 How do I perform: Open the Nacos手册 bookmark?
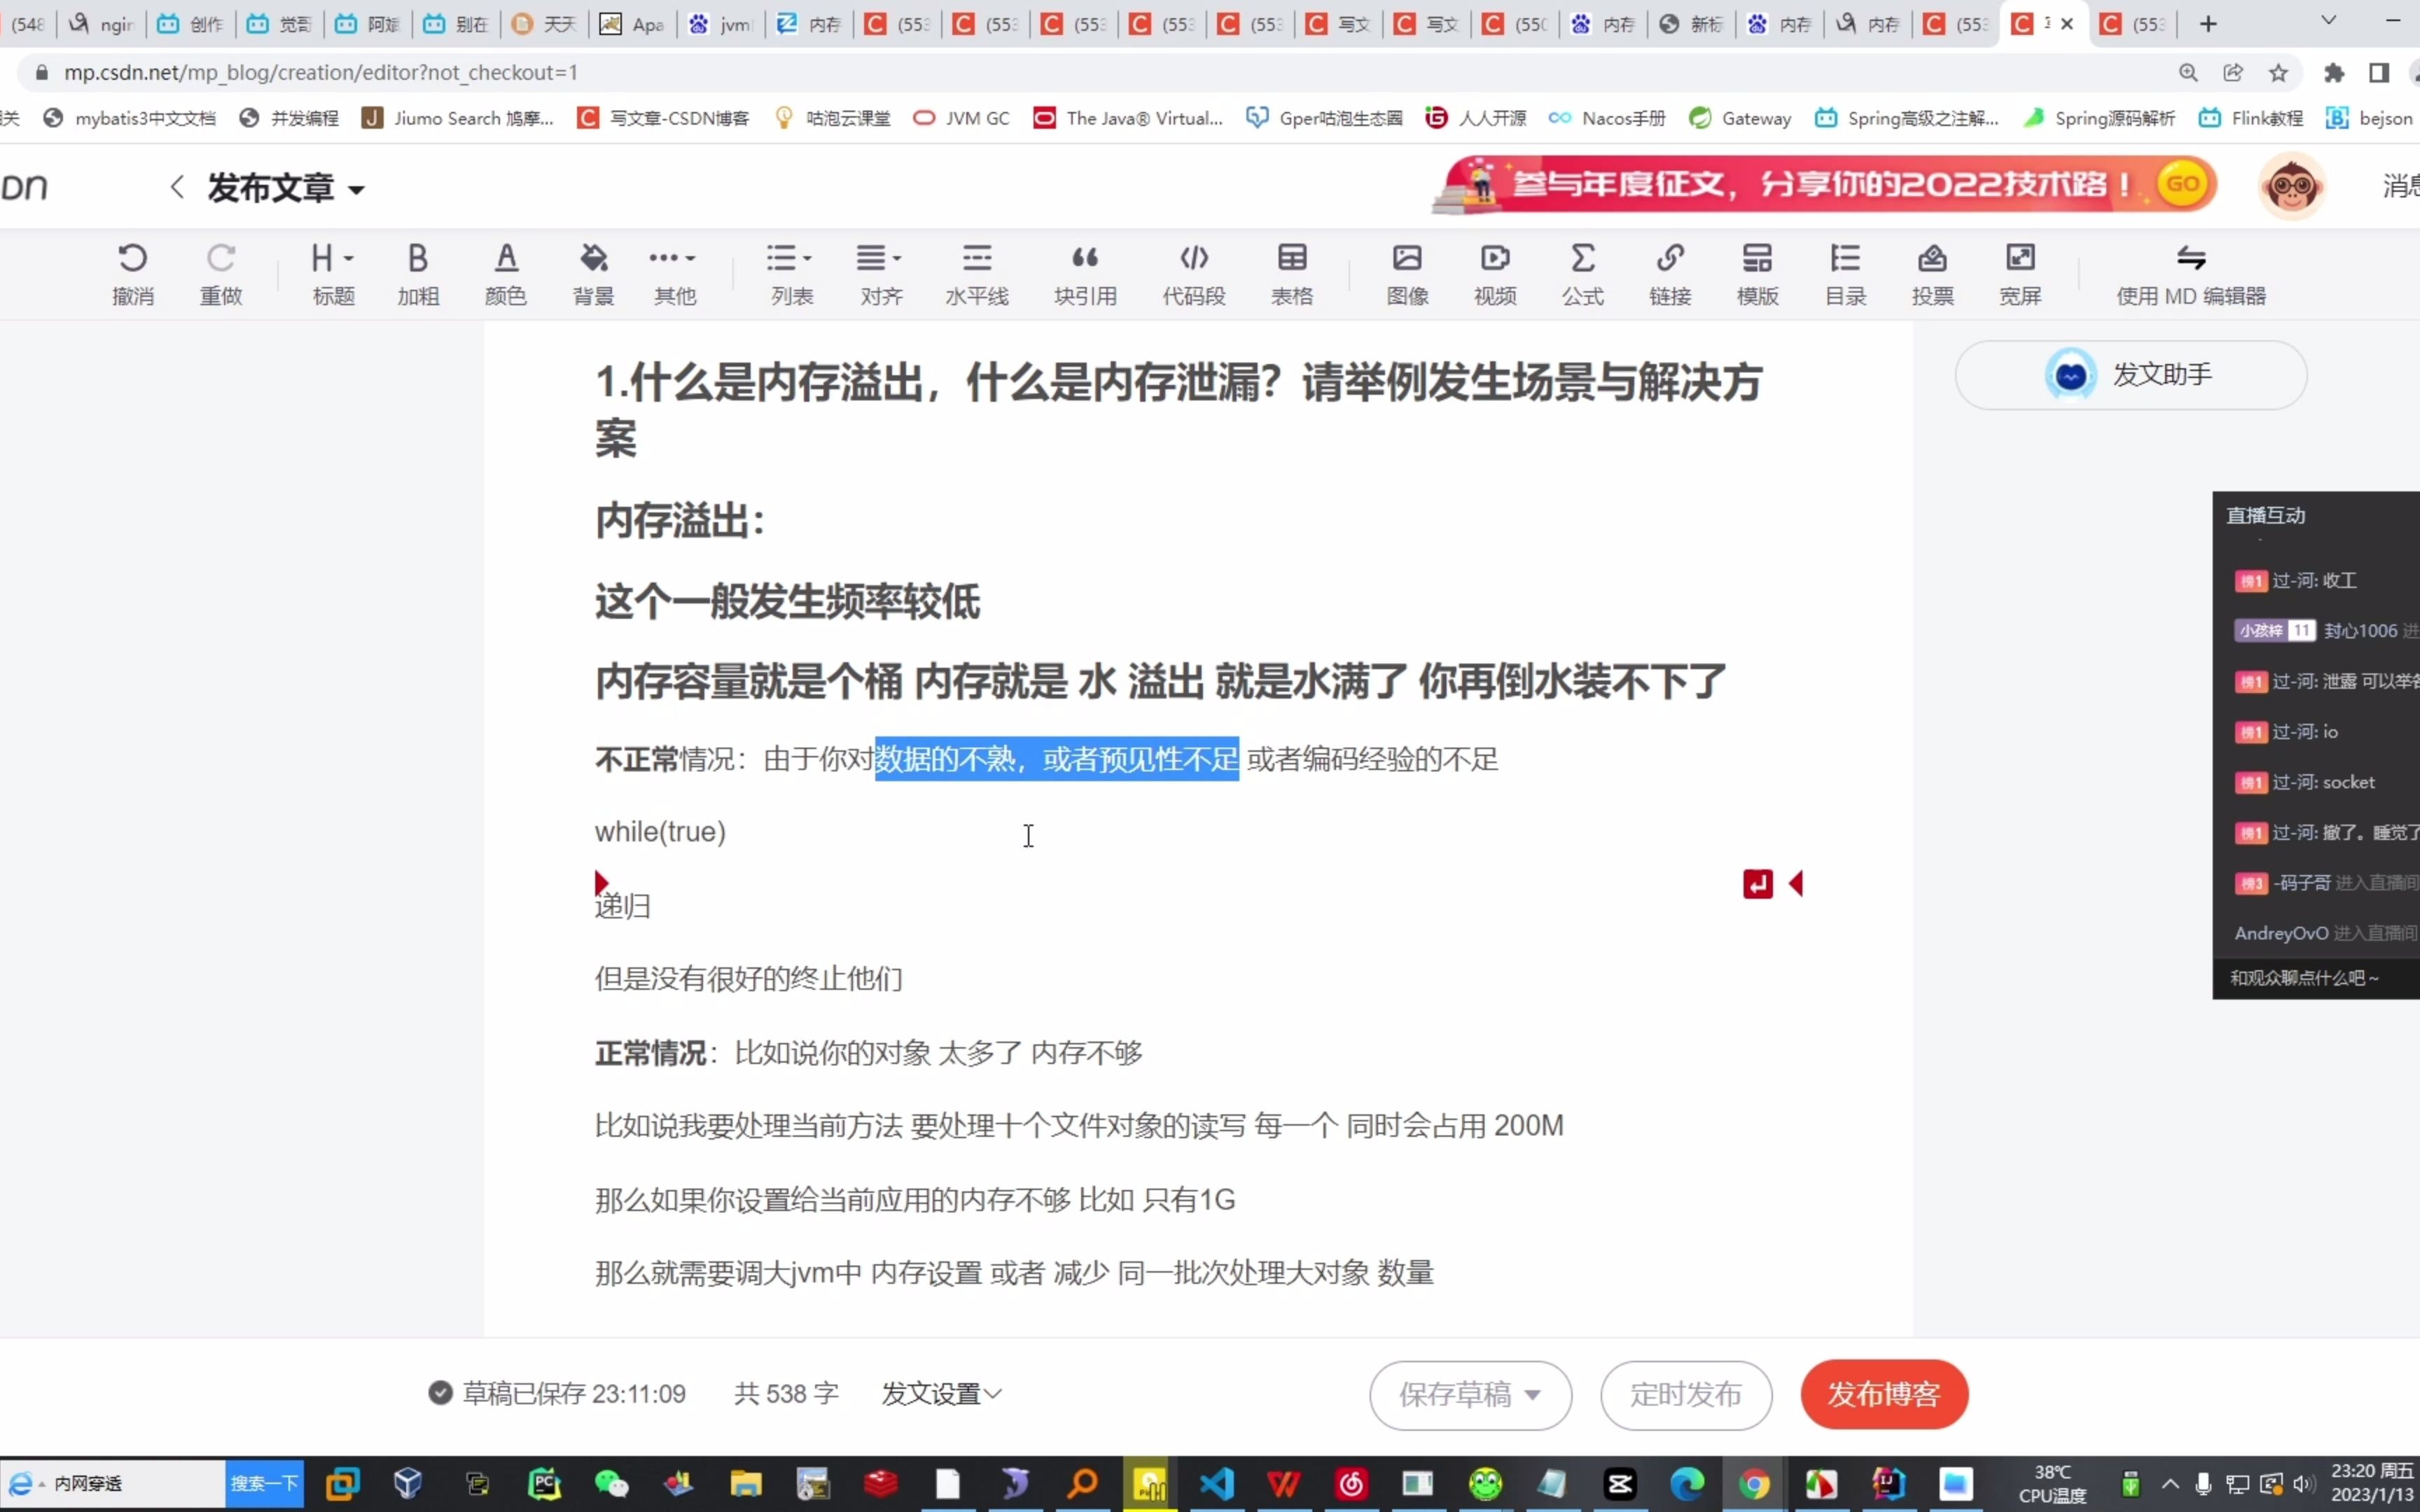click(x=1607, y=118)
